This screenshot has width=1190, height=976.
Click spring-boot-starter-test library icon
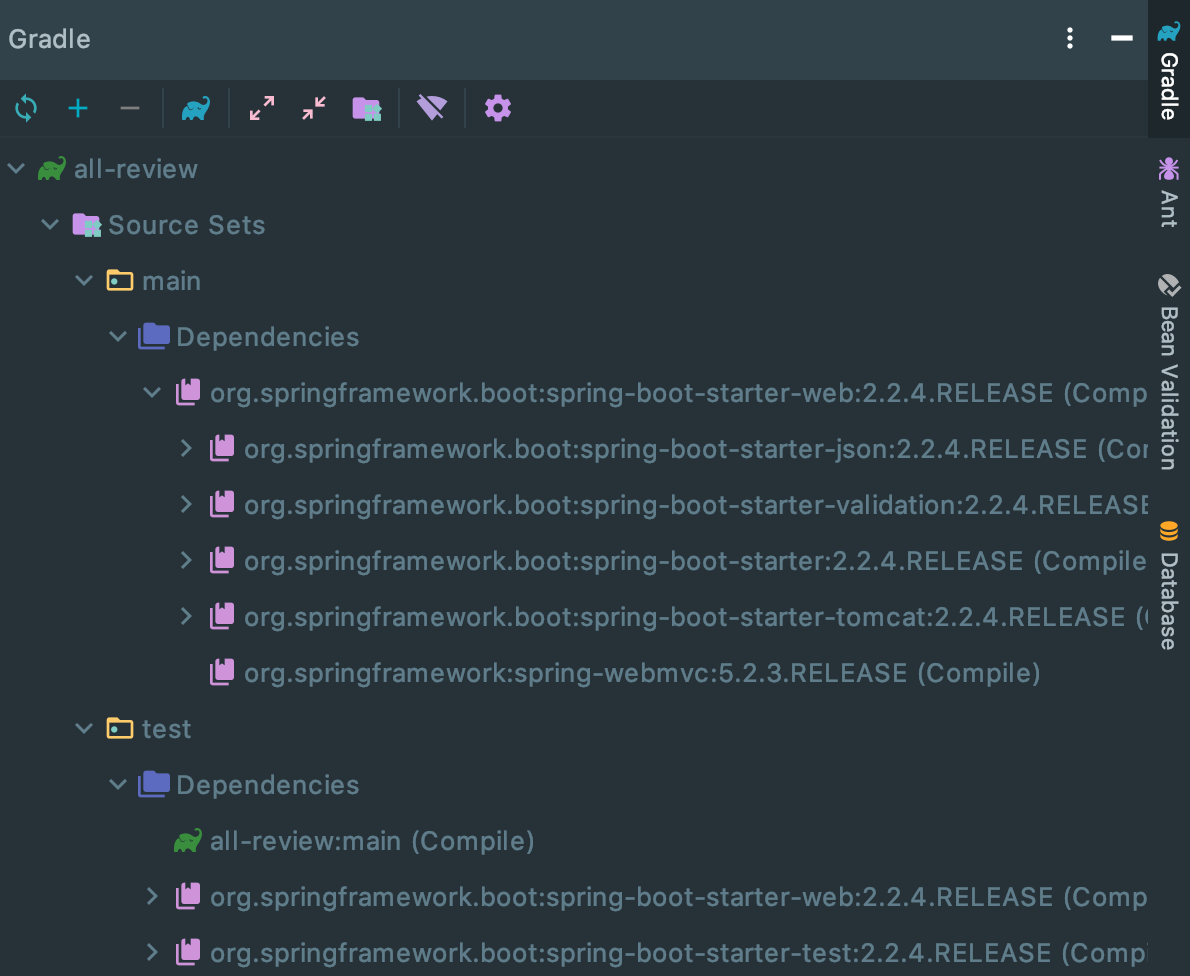coord(188,952)
